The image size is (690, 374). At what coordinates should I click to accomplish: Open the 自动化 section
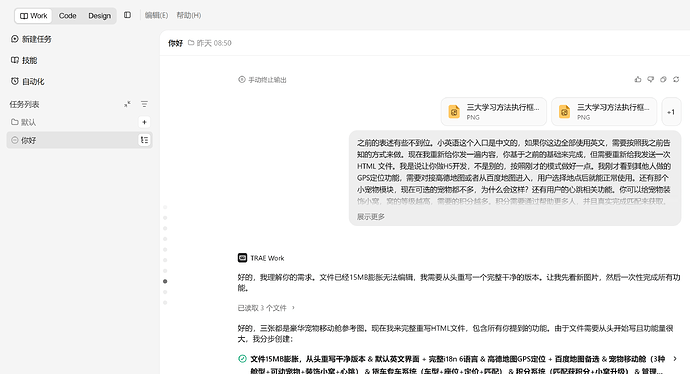pos(27,81)
